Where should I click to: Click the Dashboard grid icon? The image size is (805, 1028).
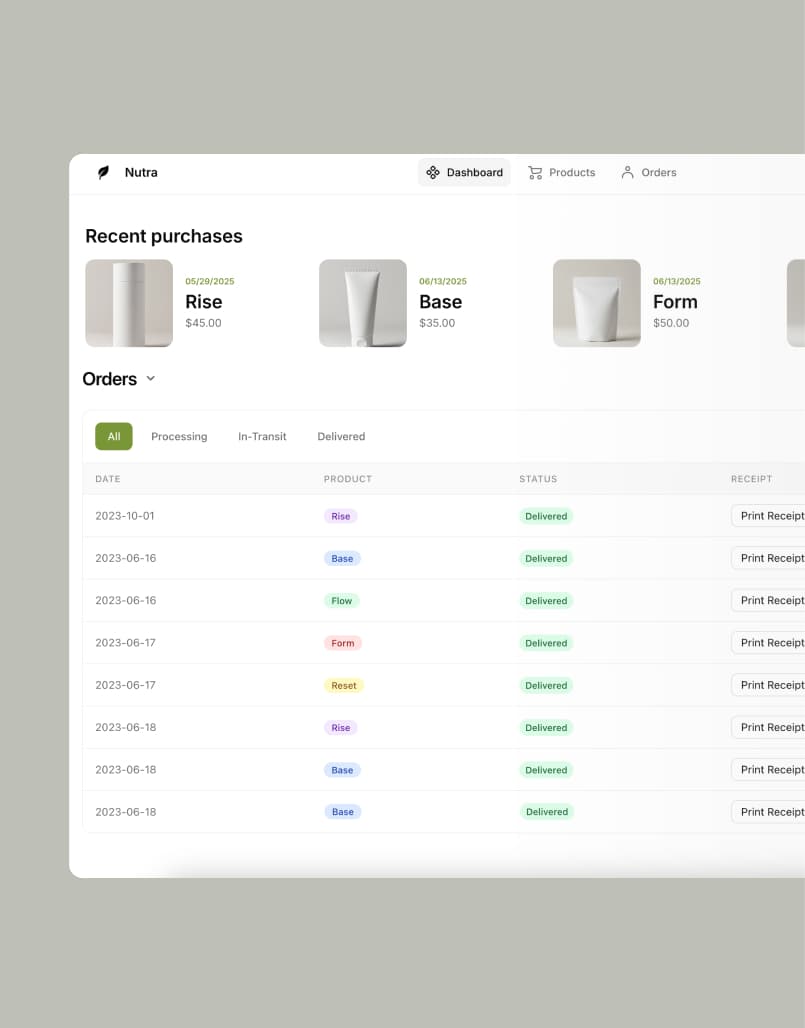tap(433, 172)
